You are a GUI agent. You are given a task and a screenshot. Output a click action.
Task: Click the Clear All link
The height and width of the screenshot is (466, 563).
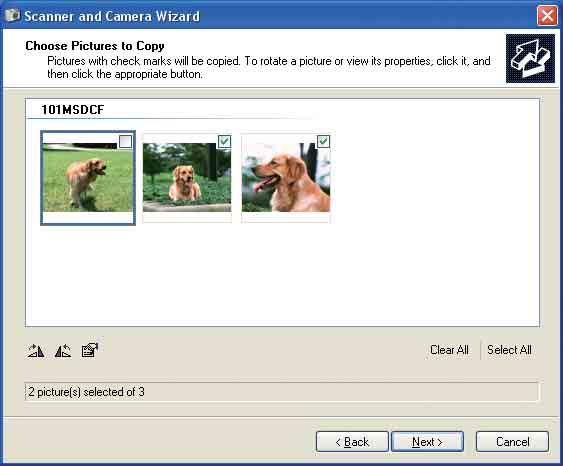click(449, 350)
